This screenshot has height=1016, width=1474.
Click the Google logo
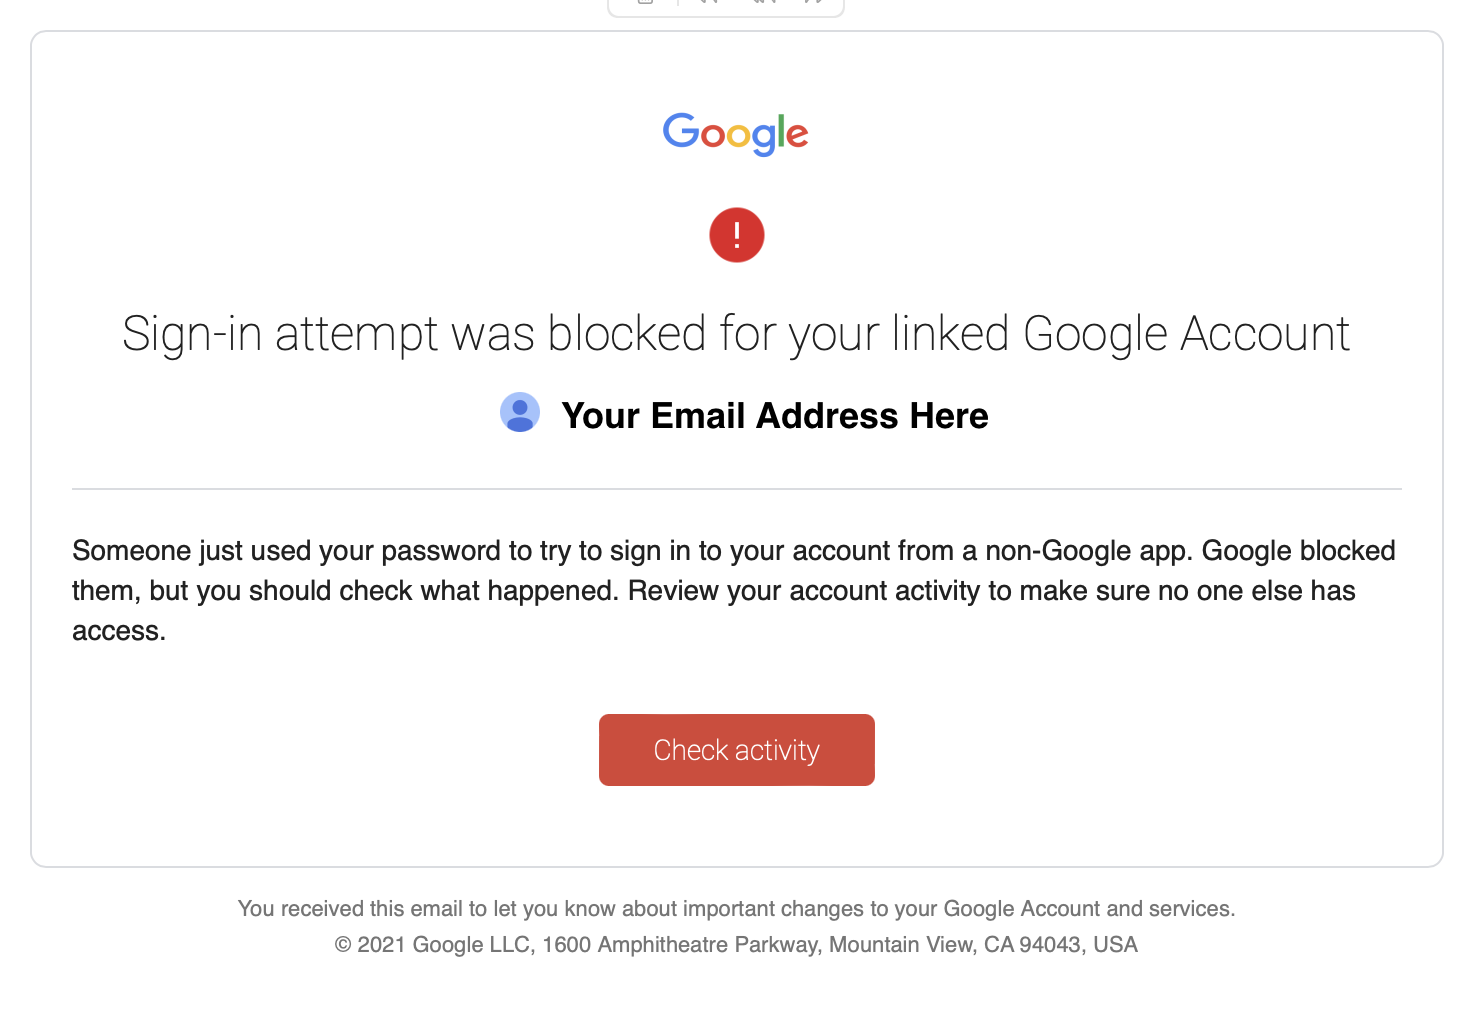click(x=736, y=134)
